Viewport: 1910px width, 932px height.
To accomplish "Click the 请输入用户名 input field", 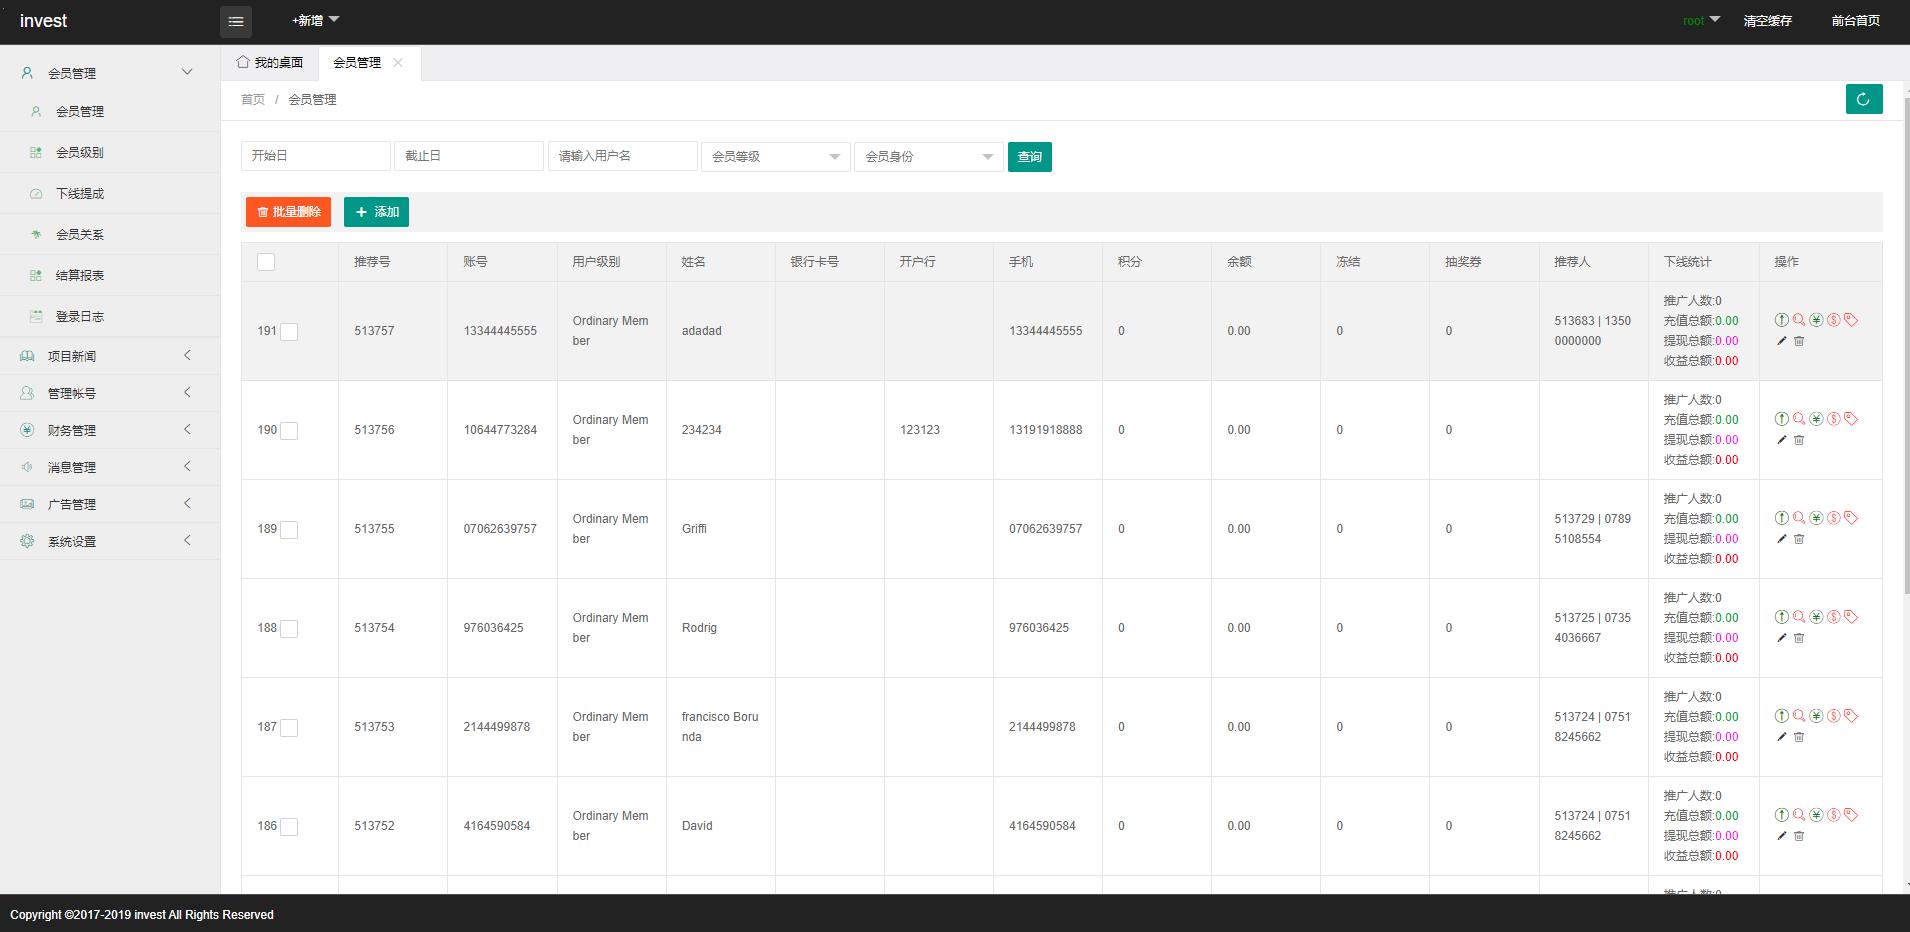I will [x=622, y=156].
